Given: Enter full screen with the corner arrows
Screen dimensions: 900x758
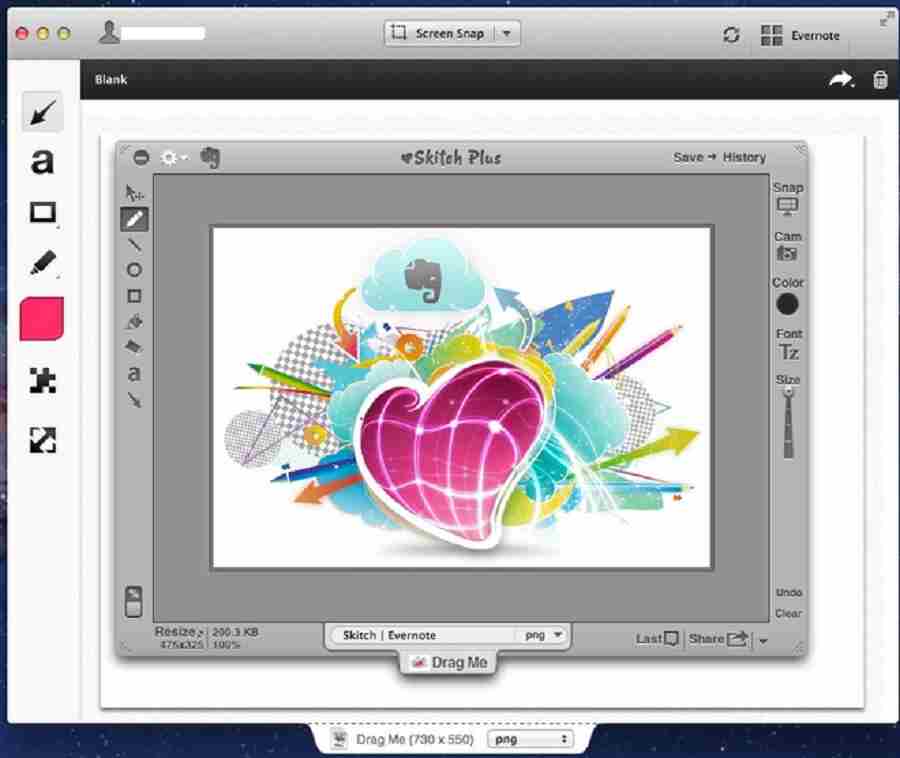Looking at the screenshot, I should [886, 20].
